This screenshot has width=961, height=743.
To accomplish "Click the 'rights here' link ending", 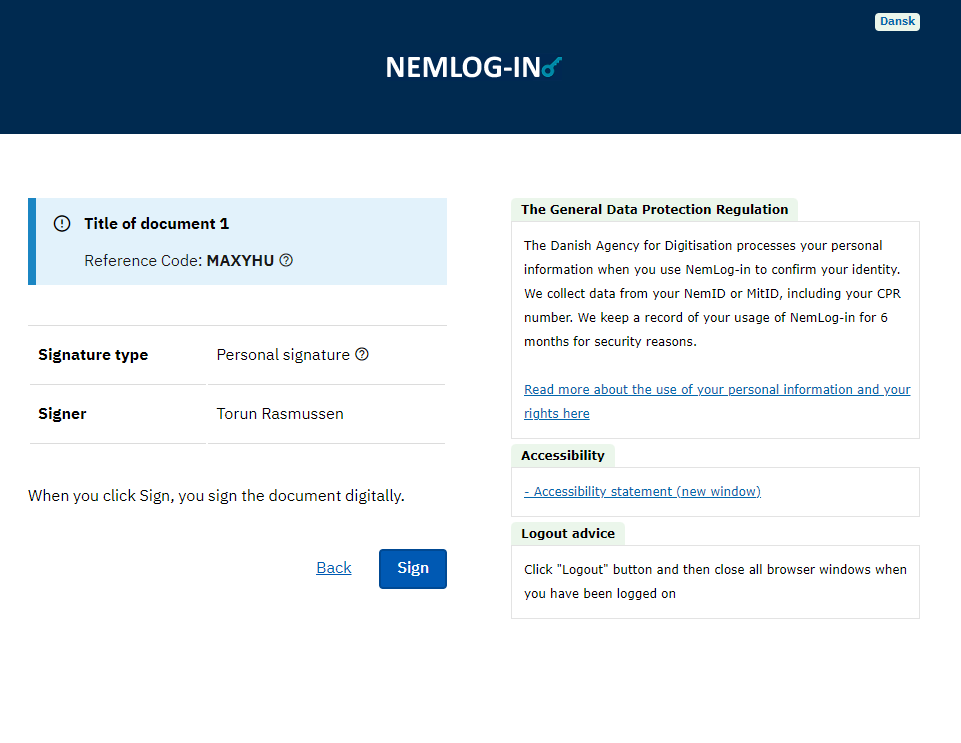I will click(556, 413).
